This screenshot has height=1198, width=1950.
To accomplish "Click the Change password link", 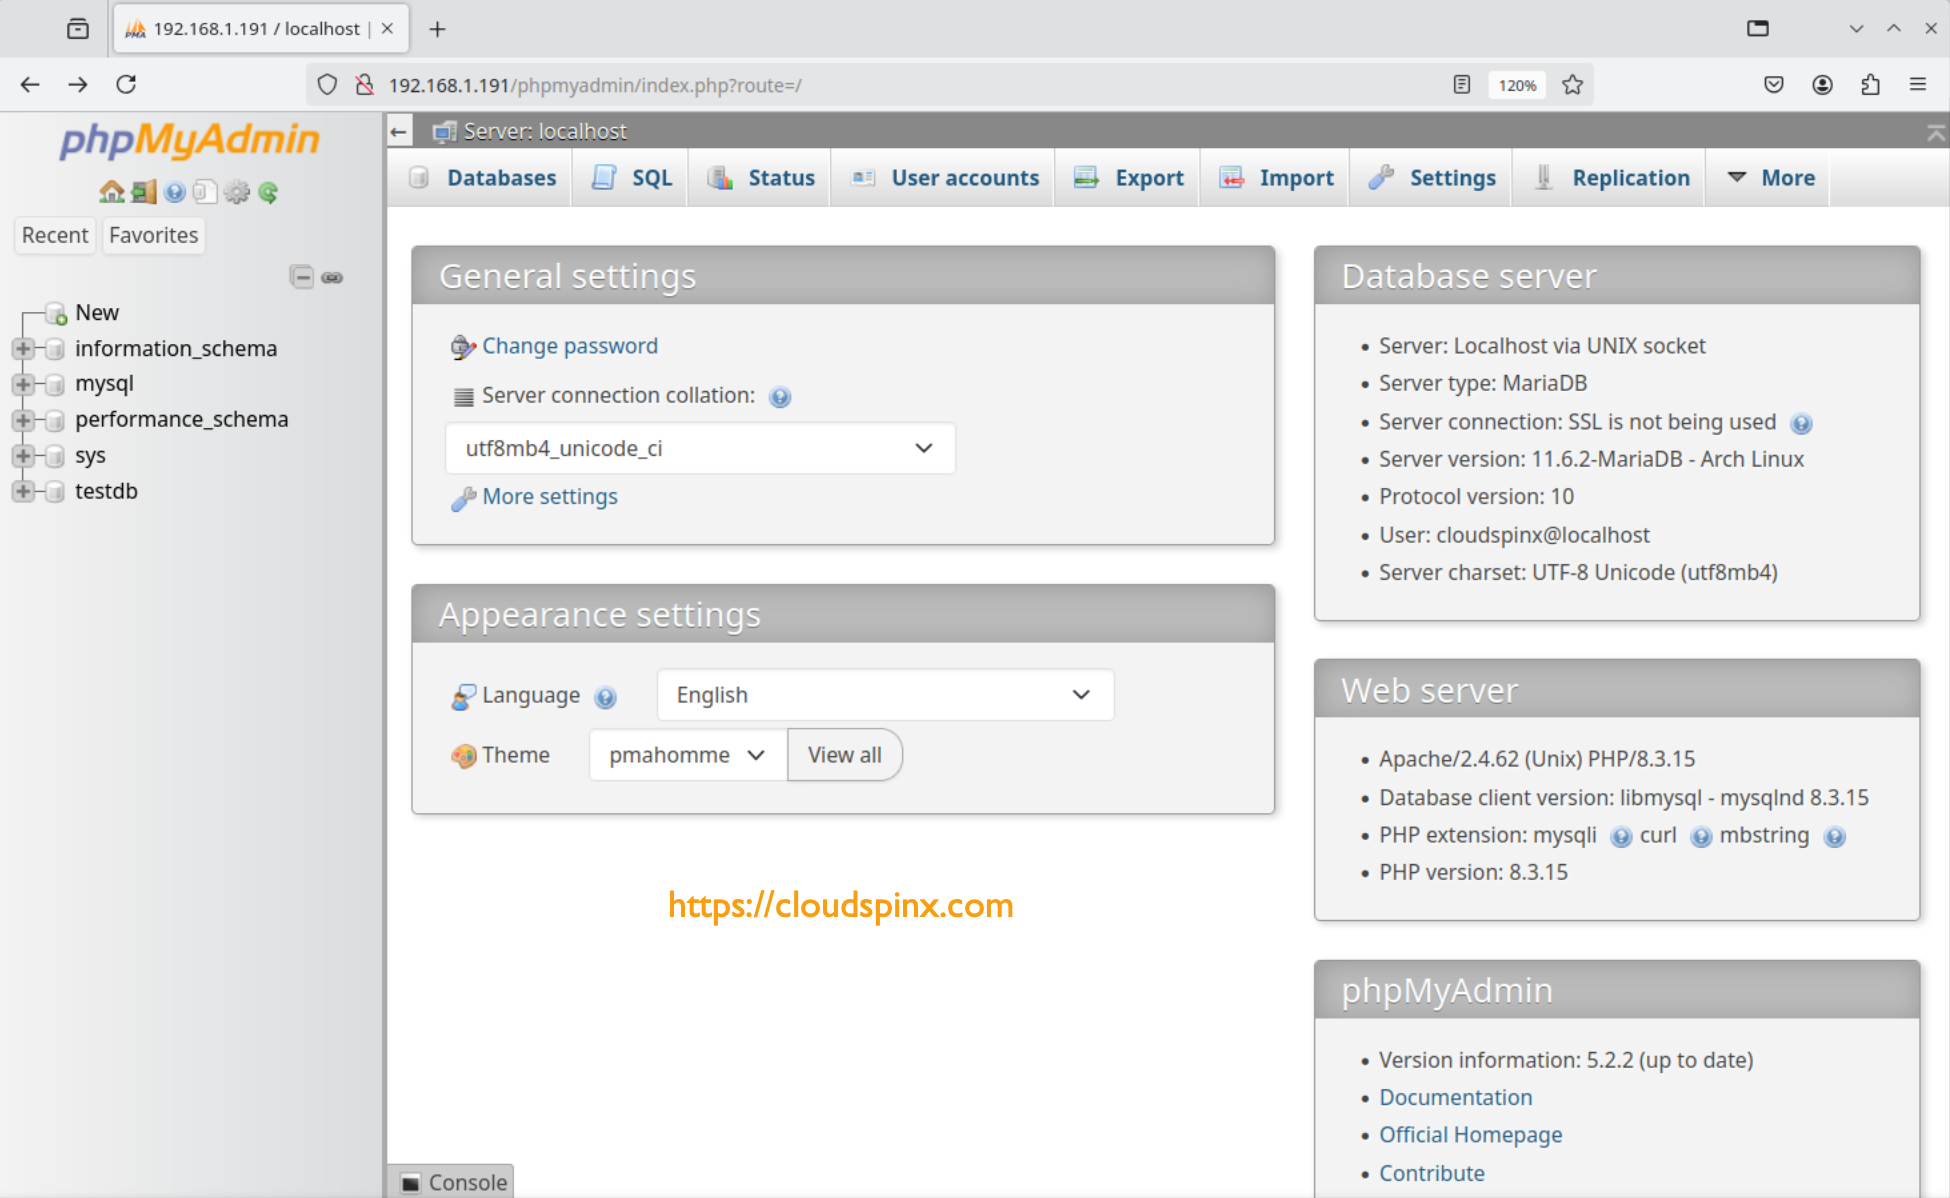I will point(569,346).
